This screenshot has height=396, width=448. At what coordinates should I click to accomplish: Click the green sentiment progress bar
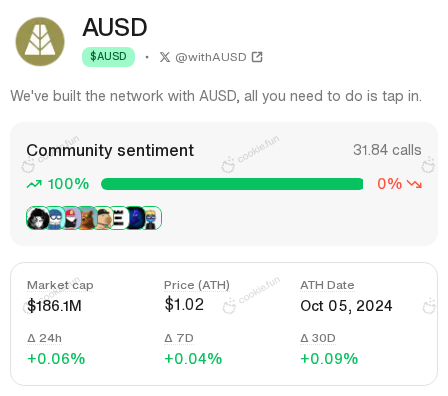pyautogui.click(x=232, y=184)
